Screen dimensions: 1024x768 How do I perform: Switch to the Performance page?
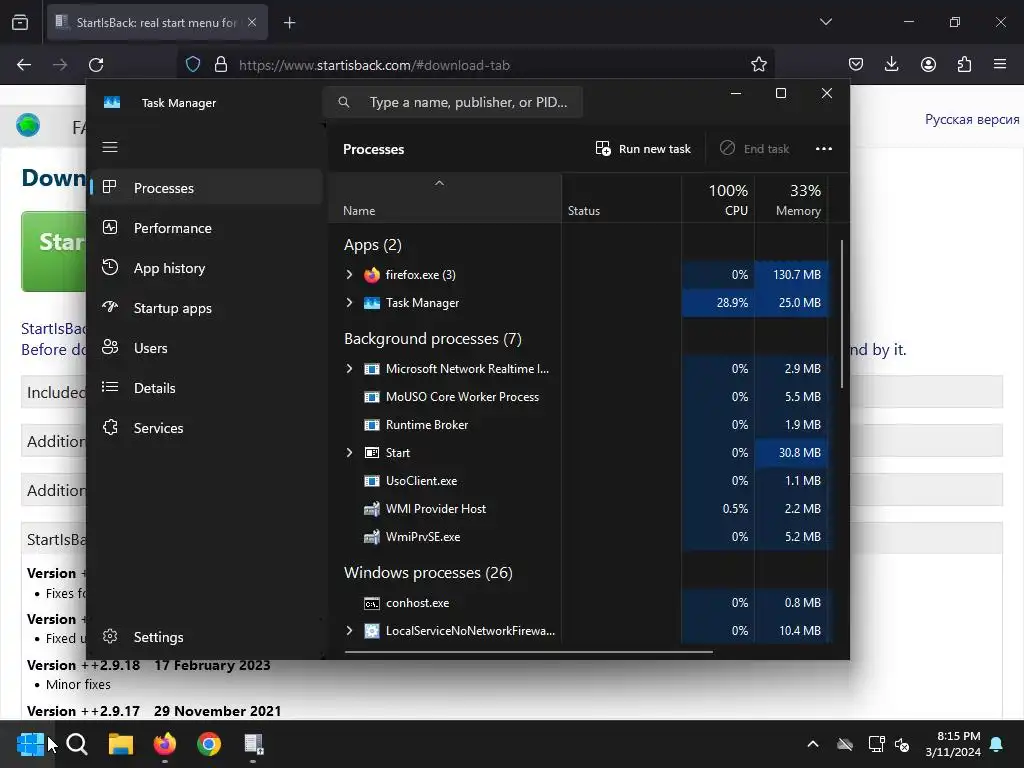click(x=206, y=228)
